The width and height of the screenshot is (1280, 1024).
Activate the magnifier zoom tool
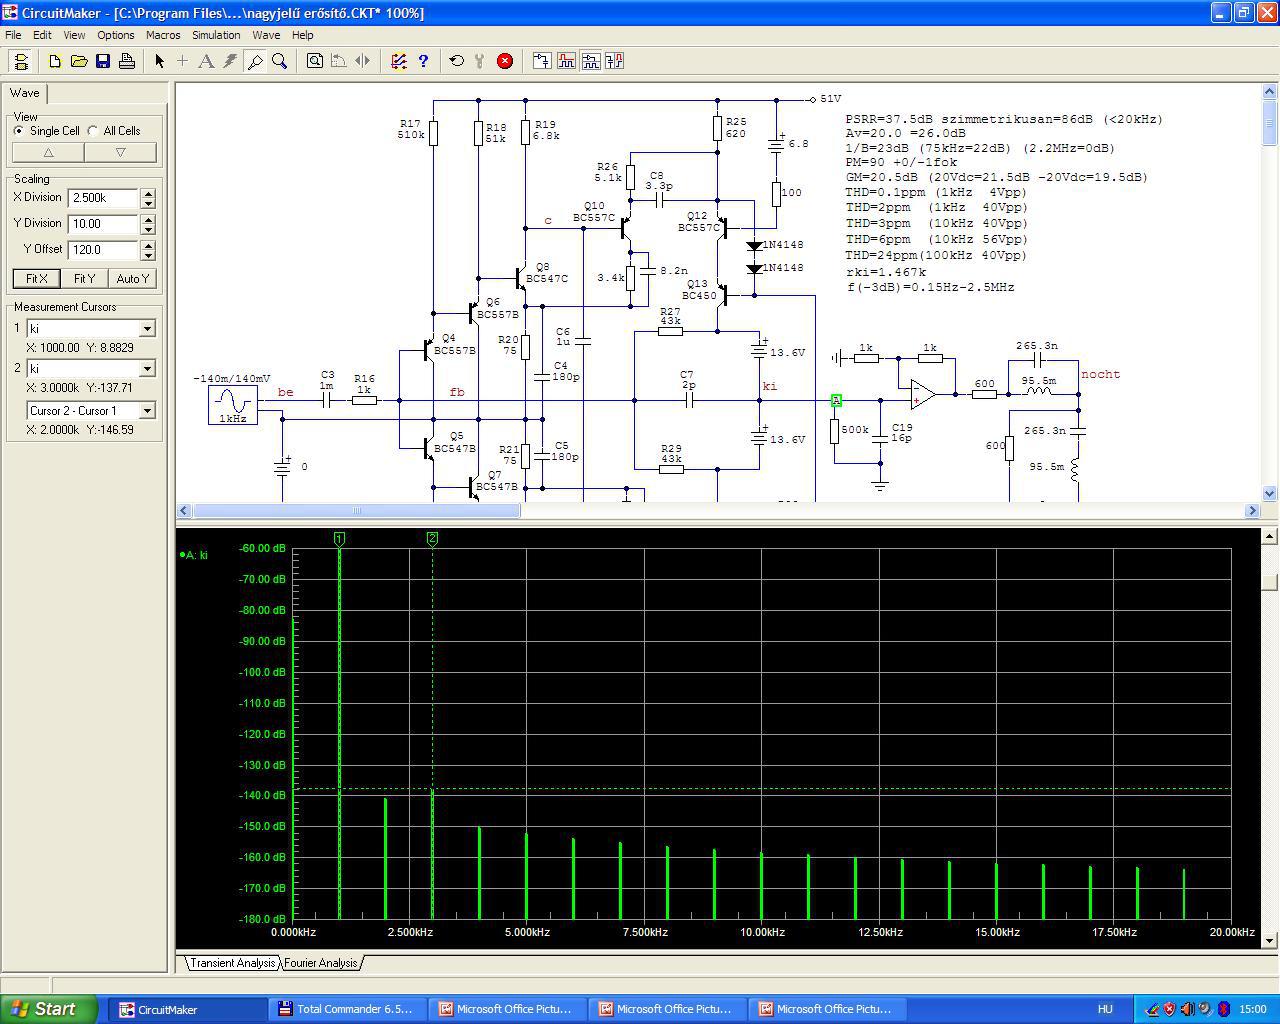coord(280,61)
